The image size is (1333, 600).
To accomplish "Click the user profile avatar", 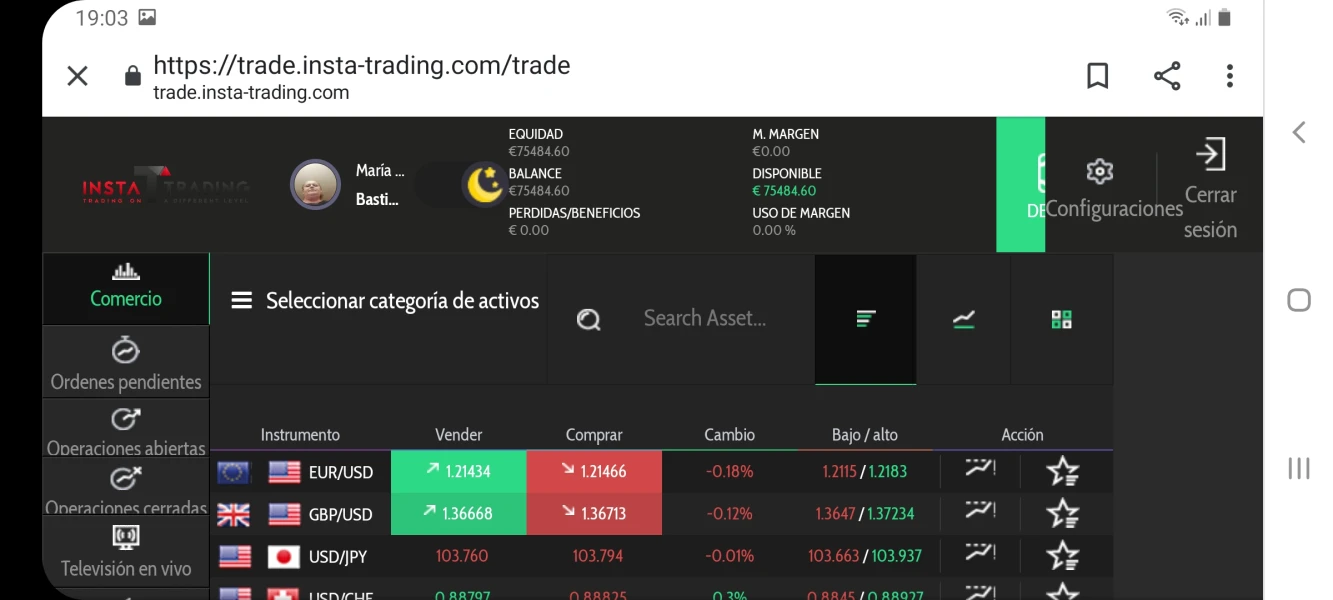I will (x=315, y=185).
